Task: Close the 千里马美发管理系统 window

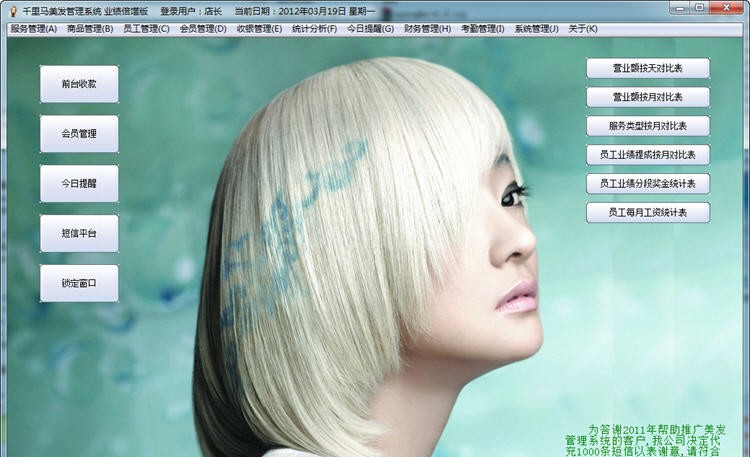Action: click(726, 7)
